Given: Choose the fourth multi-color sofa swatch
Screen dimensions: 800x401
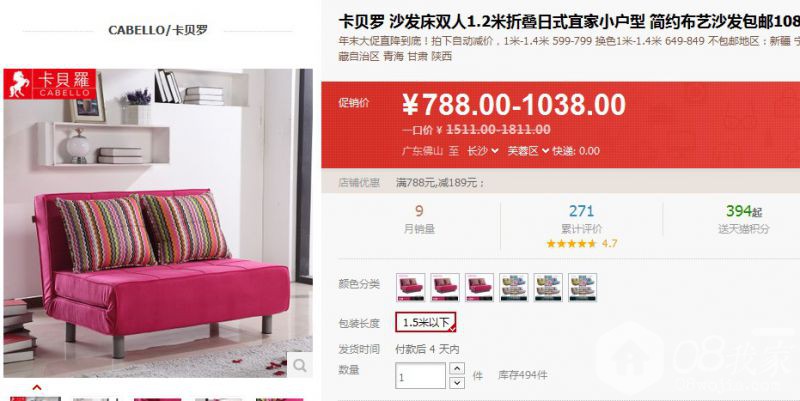Looking at the screenshot, I should 514,287.
